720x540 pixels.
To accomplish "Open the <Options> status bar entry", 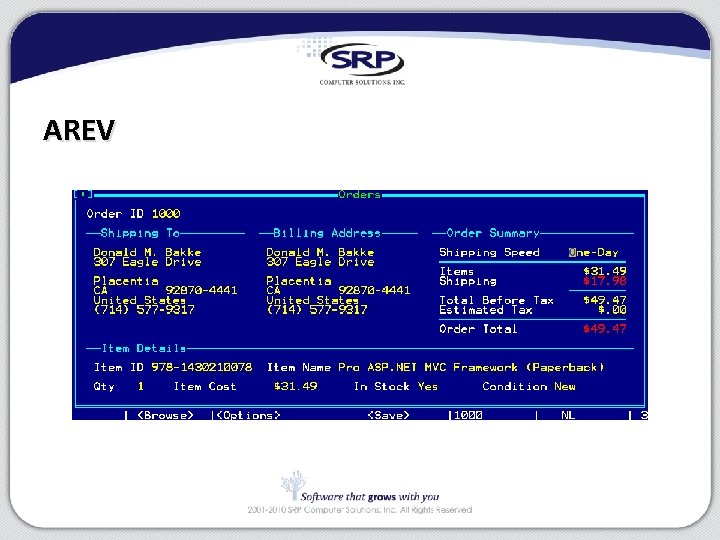I will 248,415.
